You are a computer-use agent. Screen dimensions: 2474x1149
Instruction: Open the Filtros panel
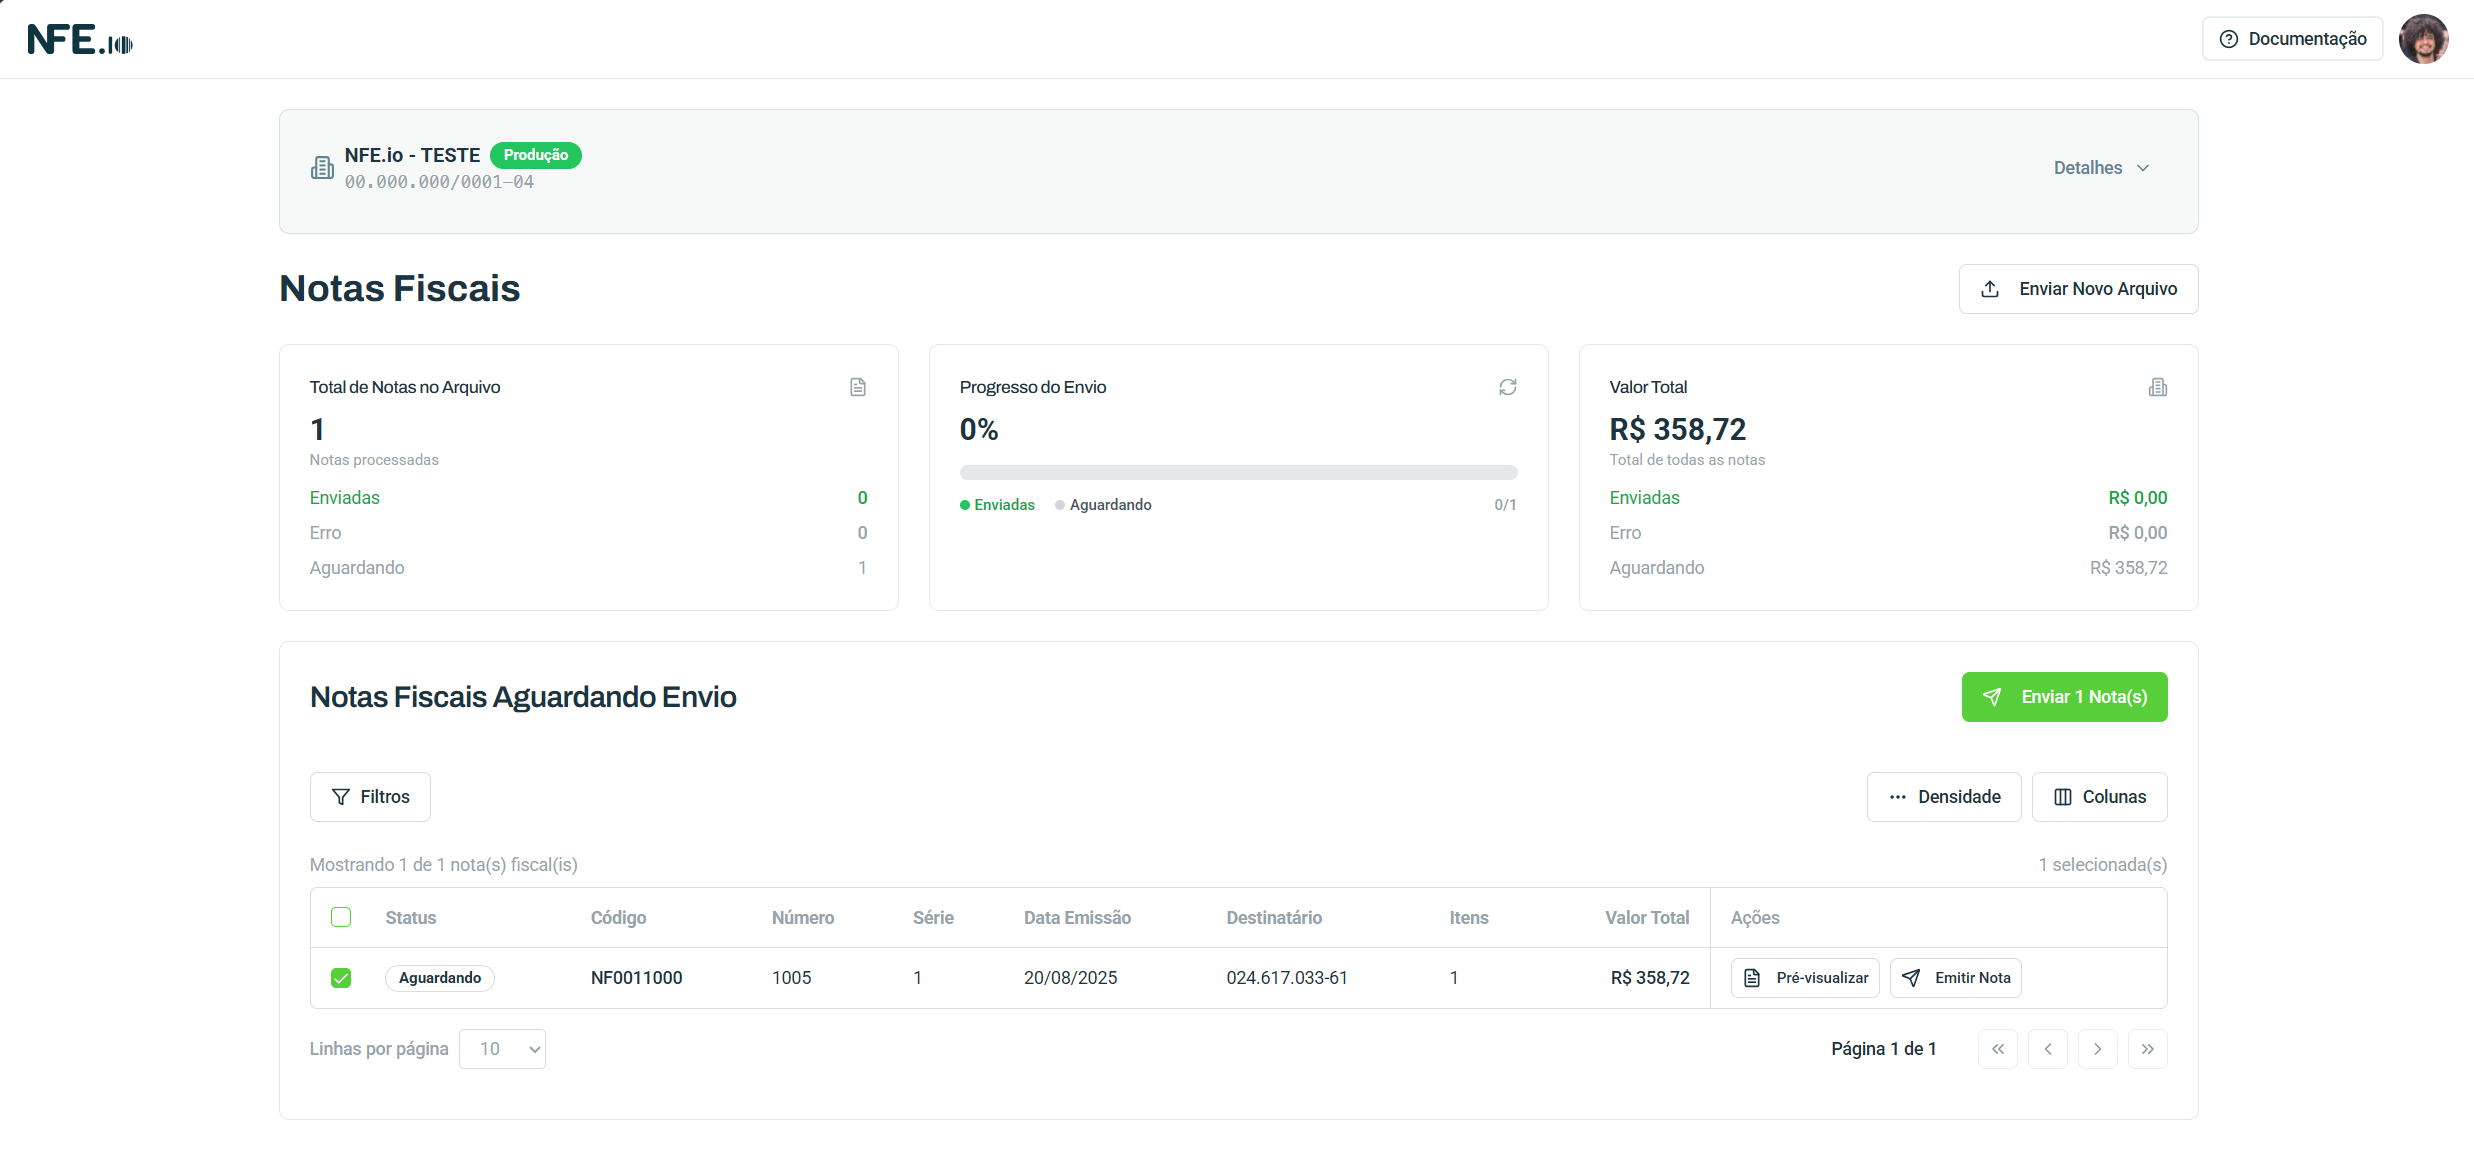(370, 797)
